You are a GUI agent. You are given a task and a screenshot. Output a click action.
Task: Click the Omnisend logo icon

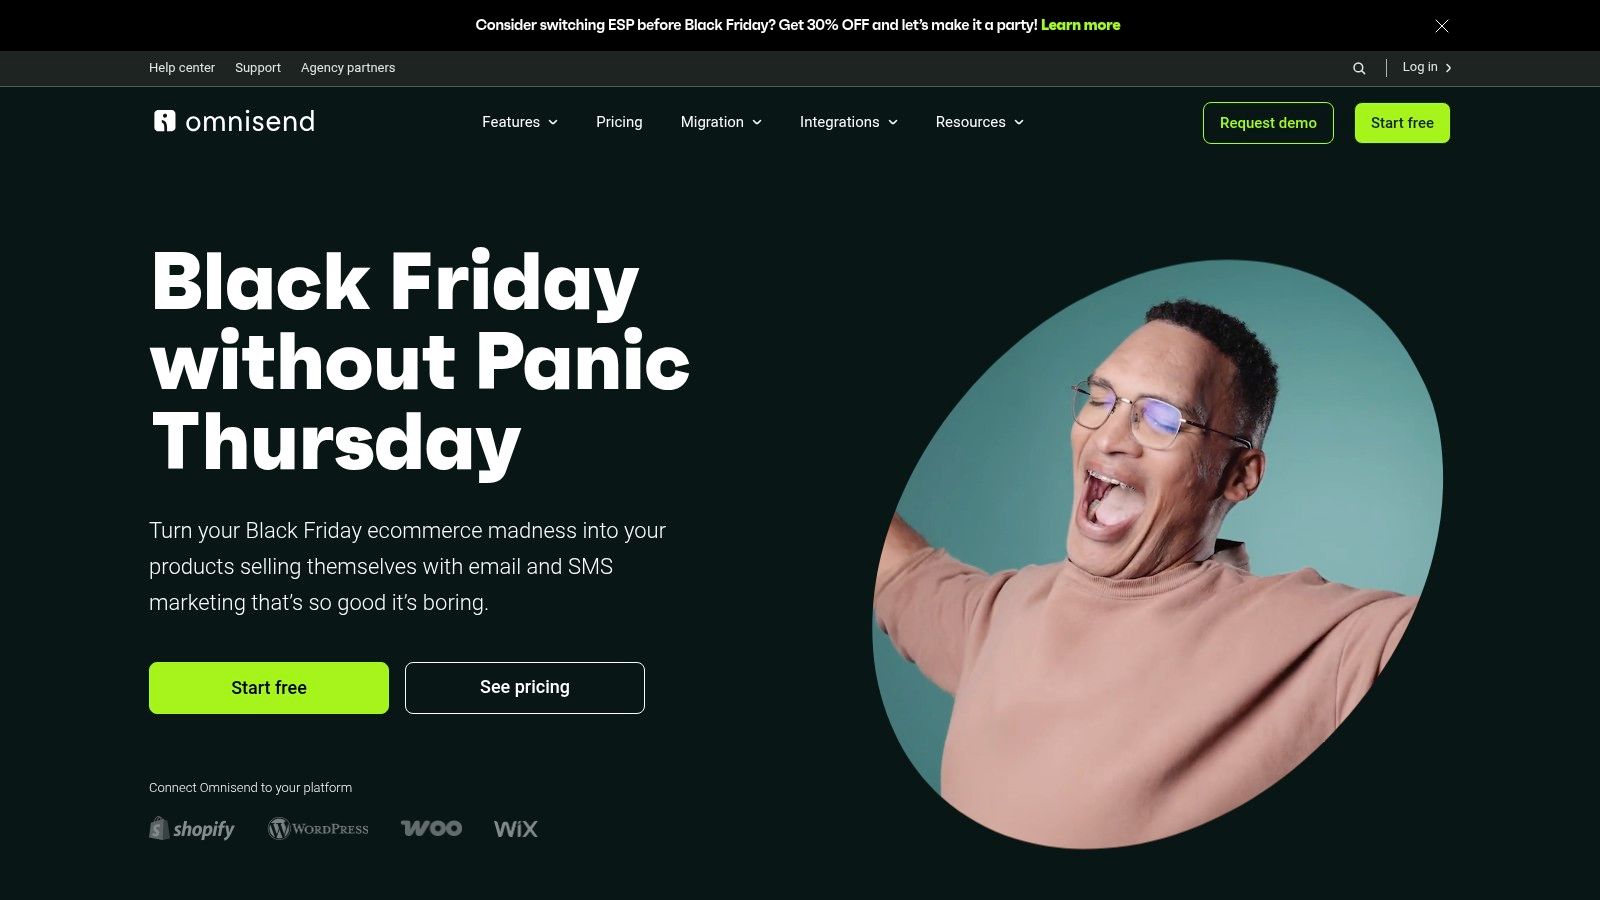point(164,121)
